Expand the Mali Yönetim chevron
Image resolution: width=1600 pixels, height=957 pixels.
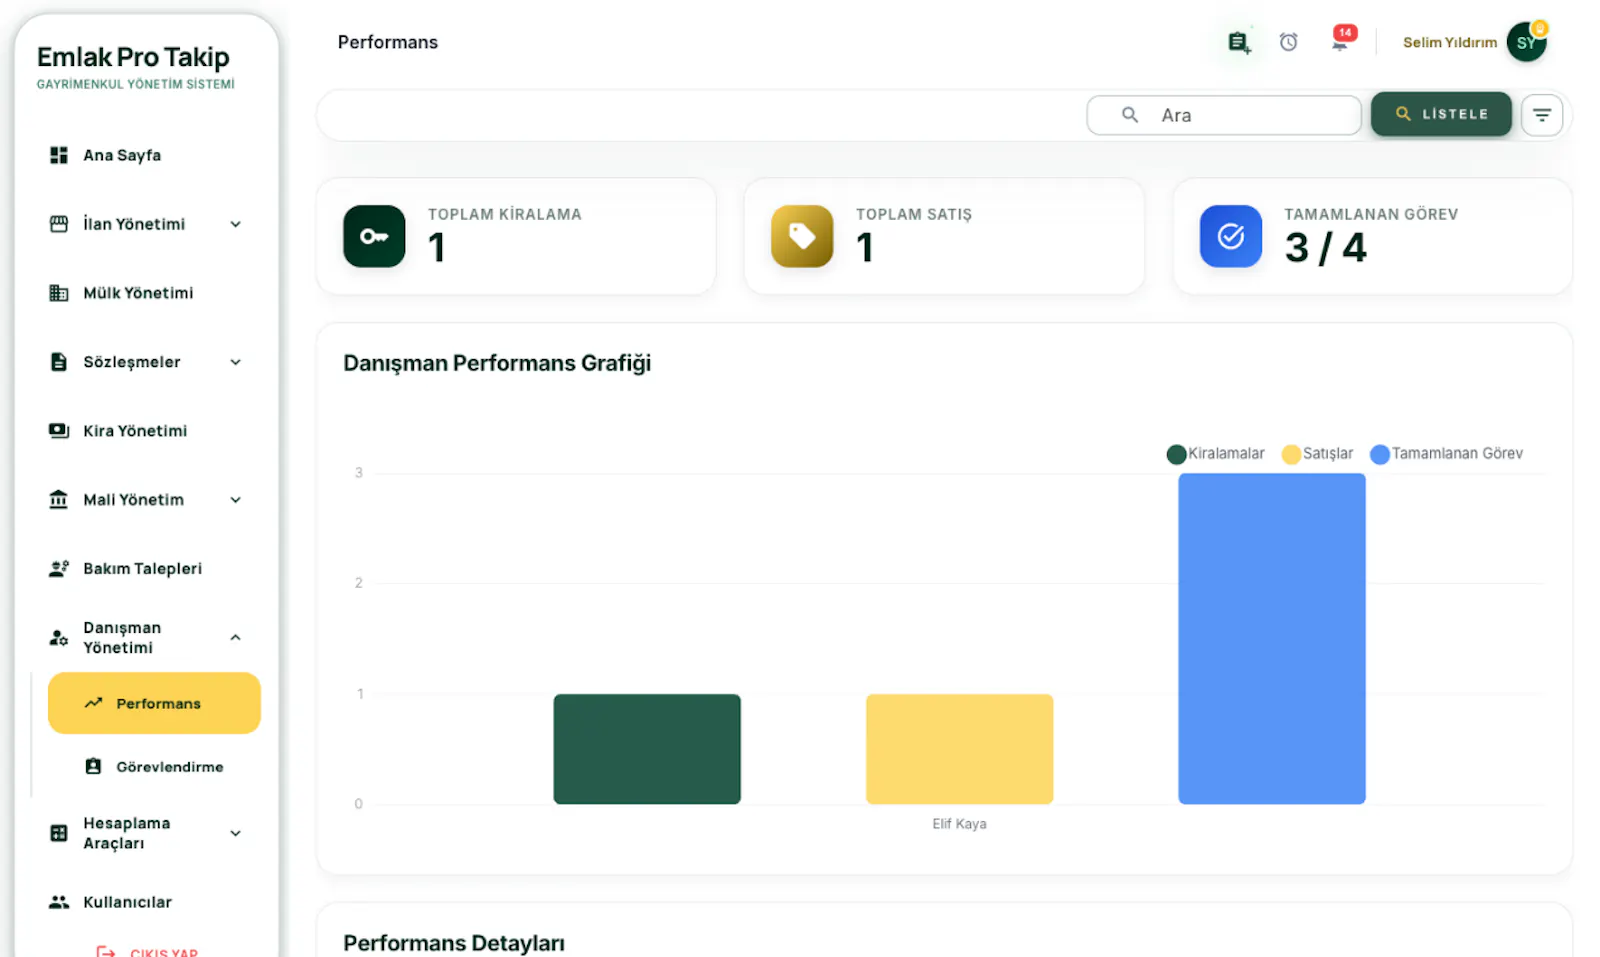(236, 500)
